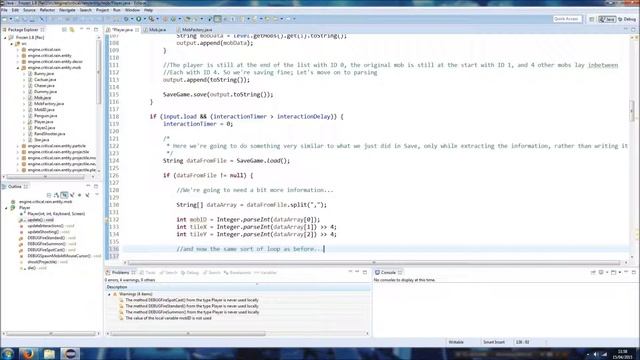
Task: Minimize the Problems view panel
Action: 357,272
